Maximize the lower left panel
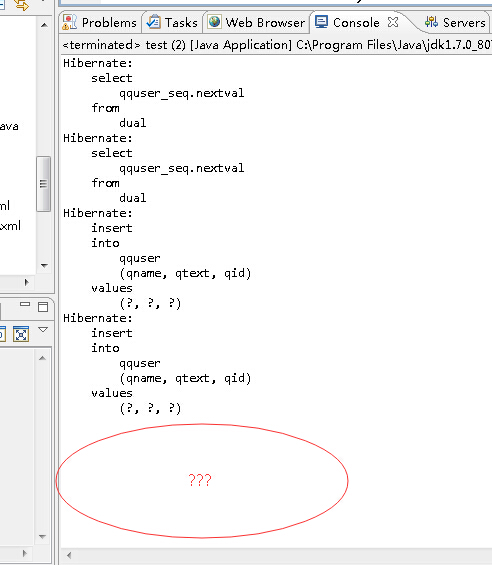492x565 pixels. pyautogui.click(x=43, y=307)
